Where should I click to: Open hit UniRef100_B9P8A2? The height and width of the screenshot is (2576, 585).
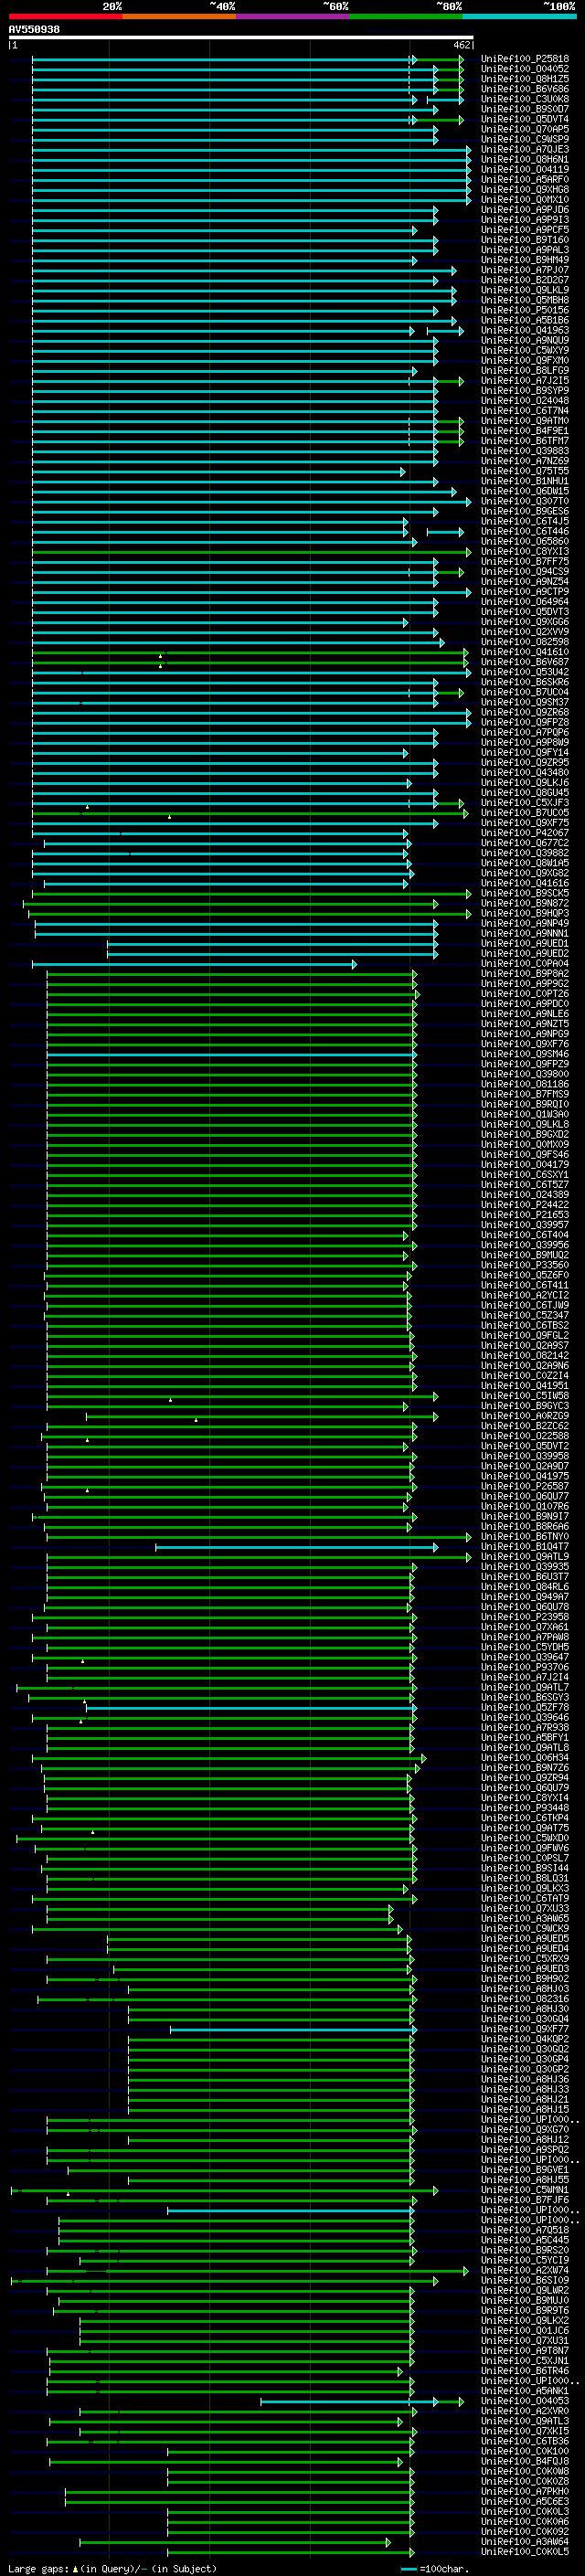[x=525, y=973]
